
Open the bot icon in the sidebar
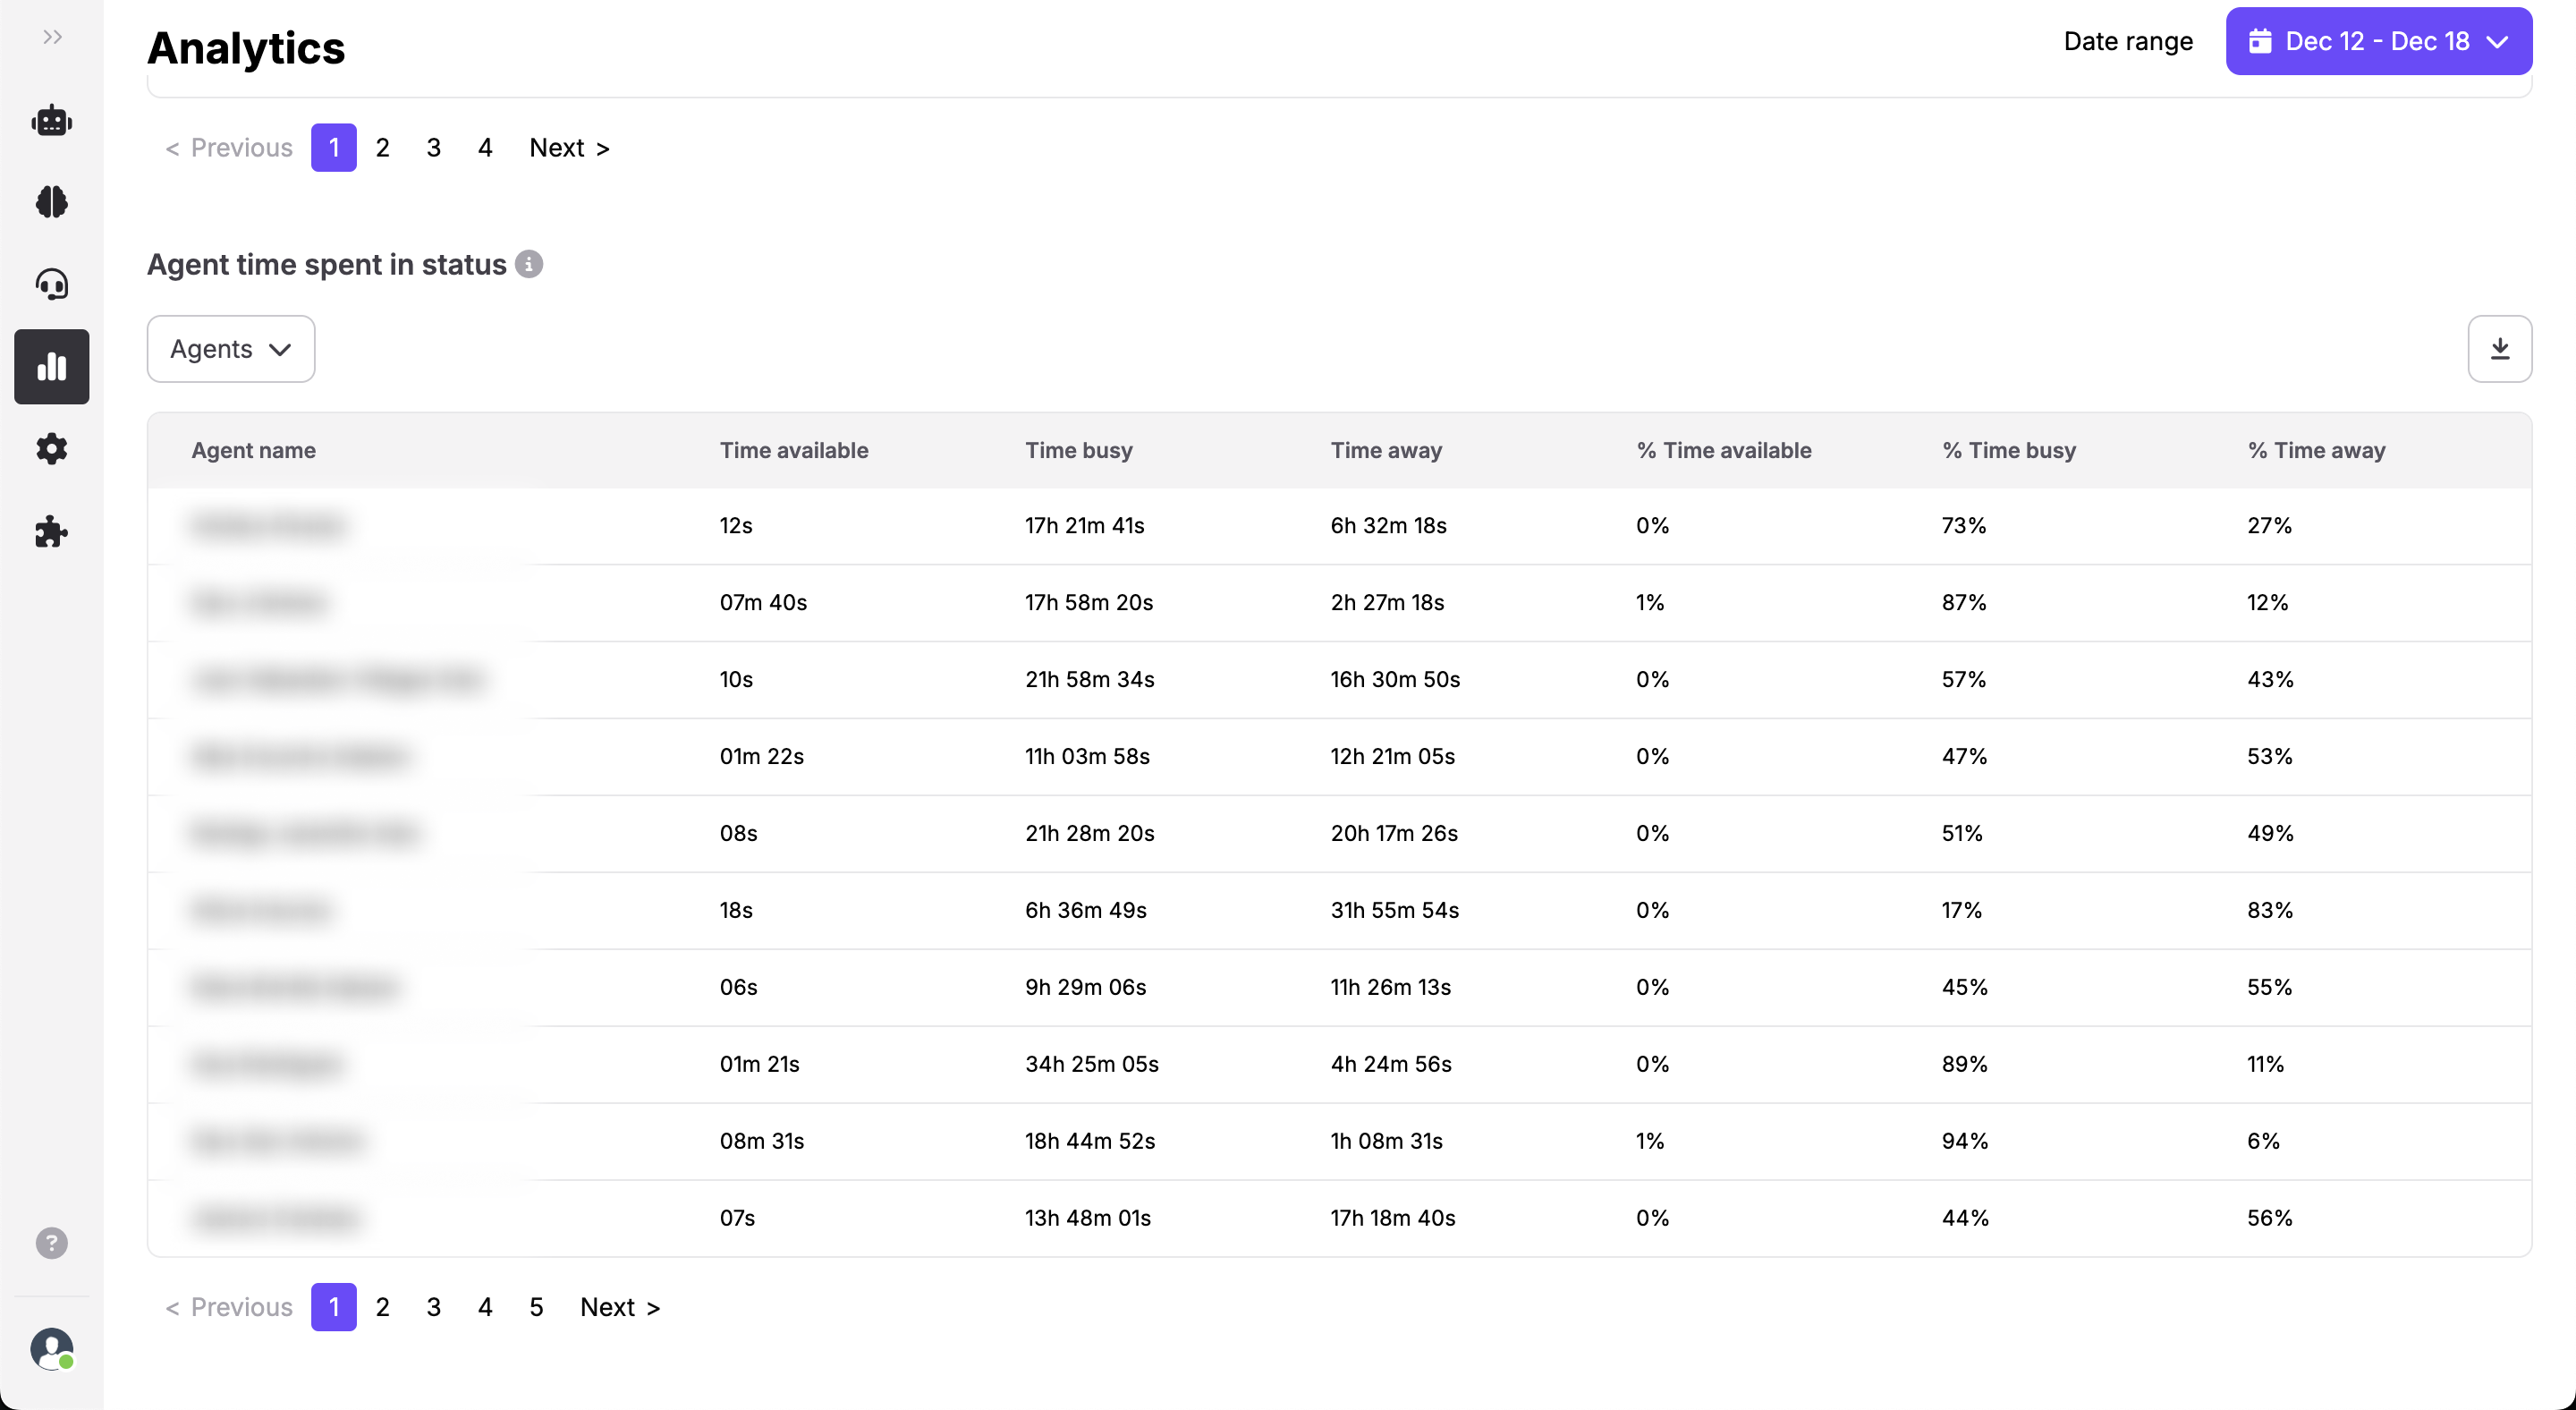click(52, 121)
